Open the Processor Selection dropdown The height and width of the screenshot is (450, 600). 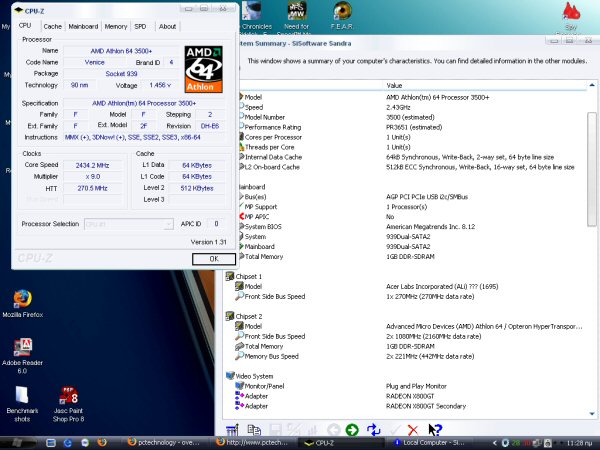pyautogui.click(x=129, y=224)
